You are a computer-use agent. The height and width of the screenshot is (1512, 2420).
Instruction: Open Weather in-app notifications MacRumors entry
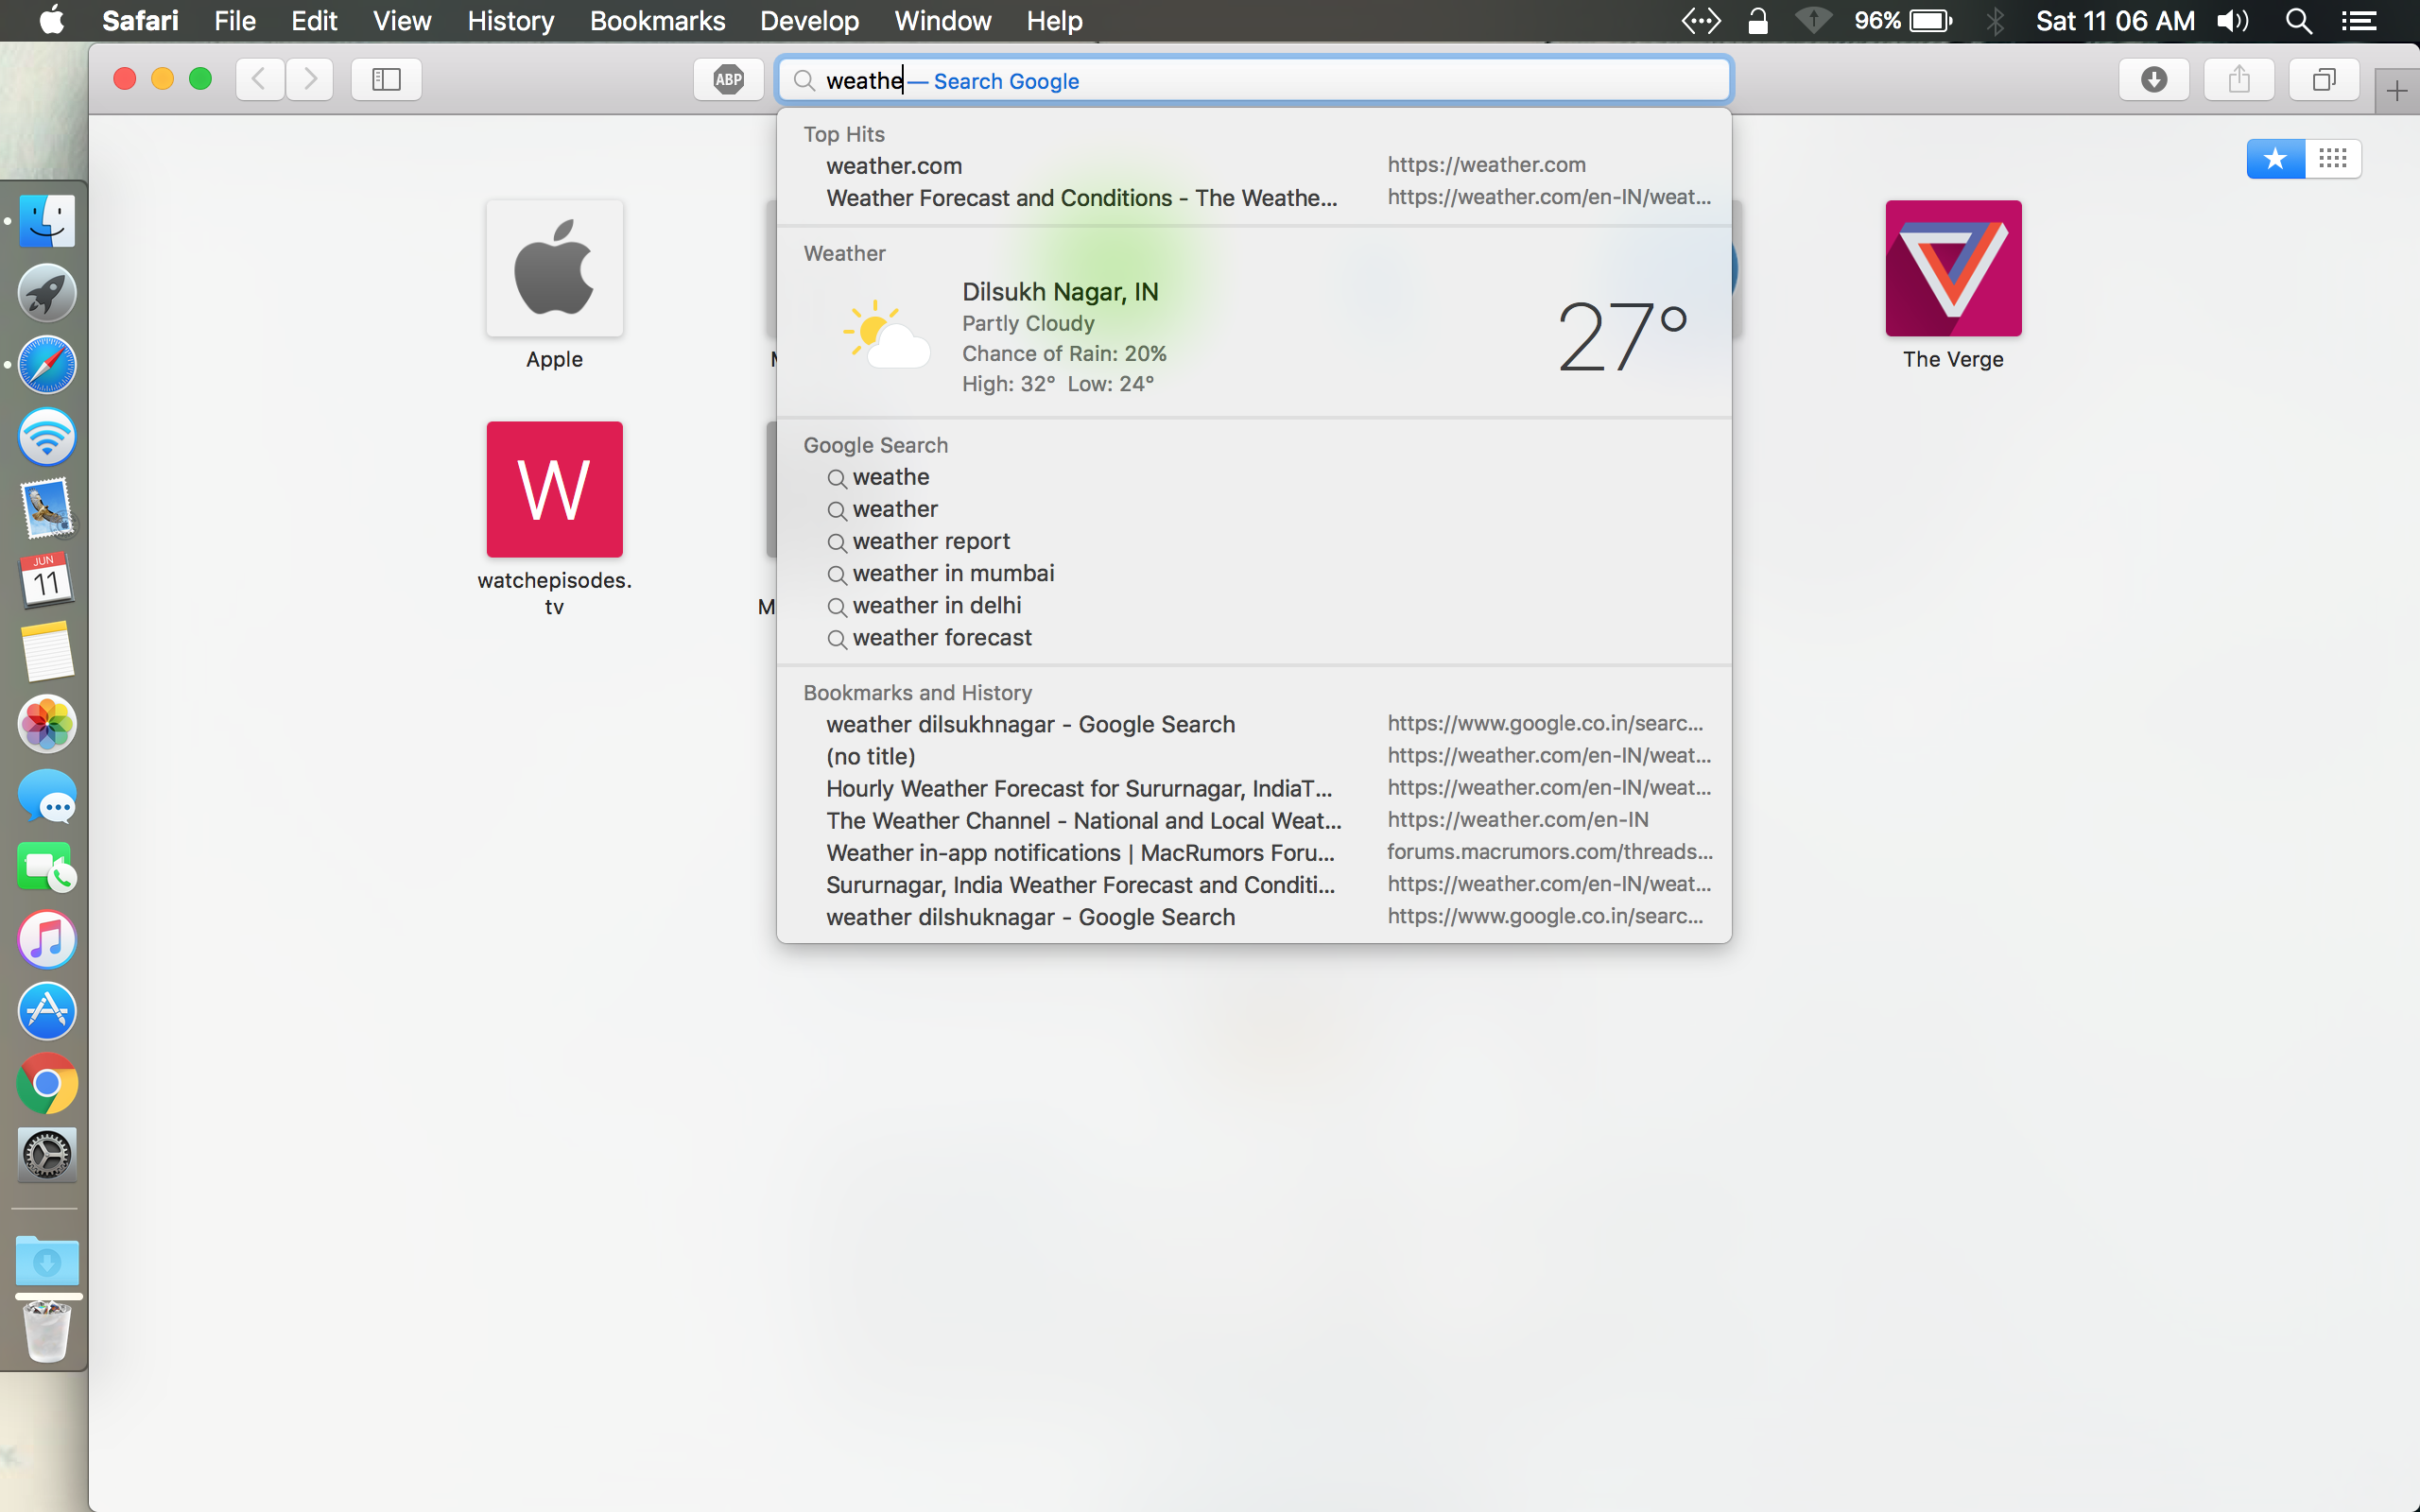(x=1254, y=852)
